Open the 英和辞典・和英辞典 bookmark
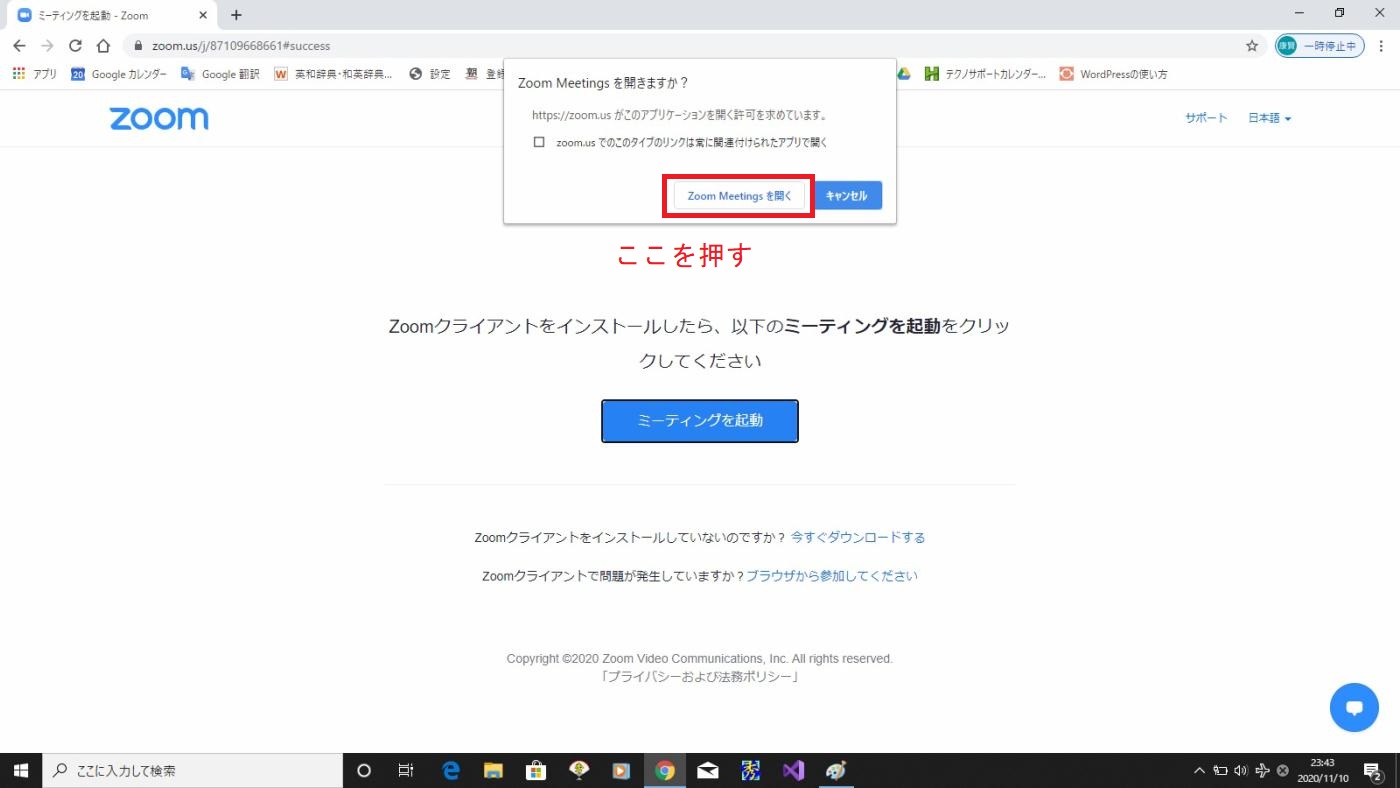This screenshot has width=1400, height=788. click(x=333, y=74)
